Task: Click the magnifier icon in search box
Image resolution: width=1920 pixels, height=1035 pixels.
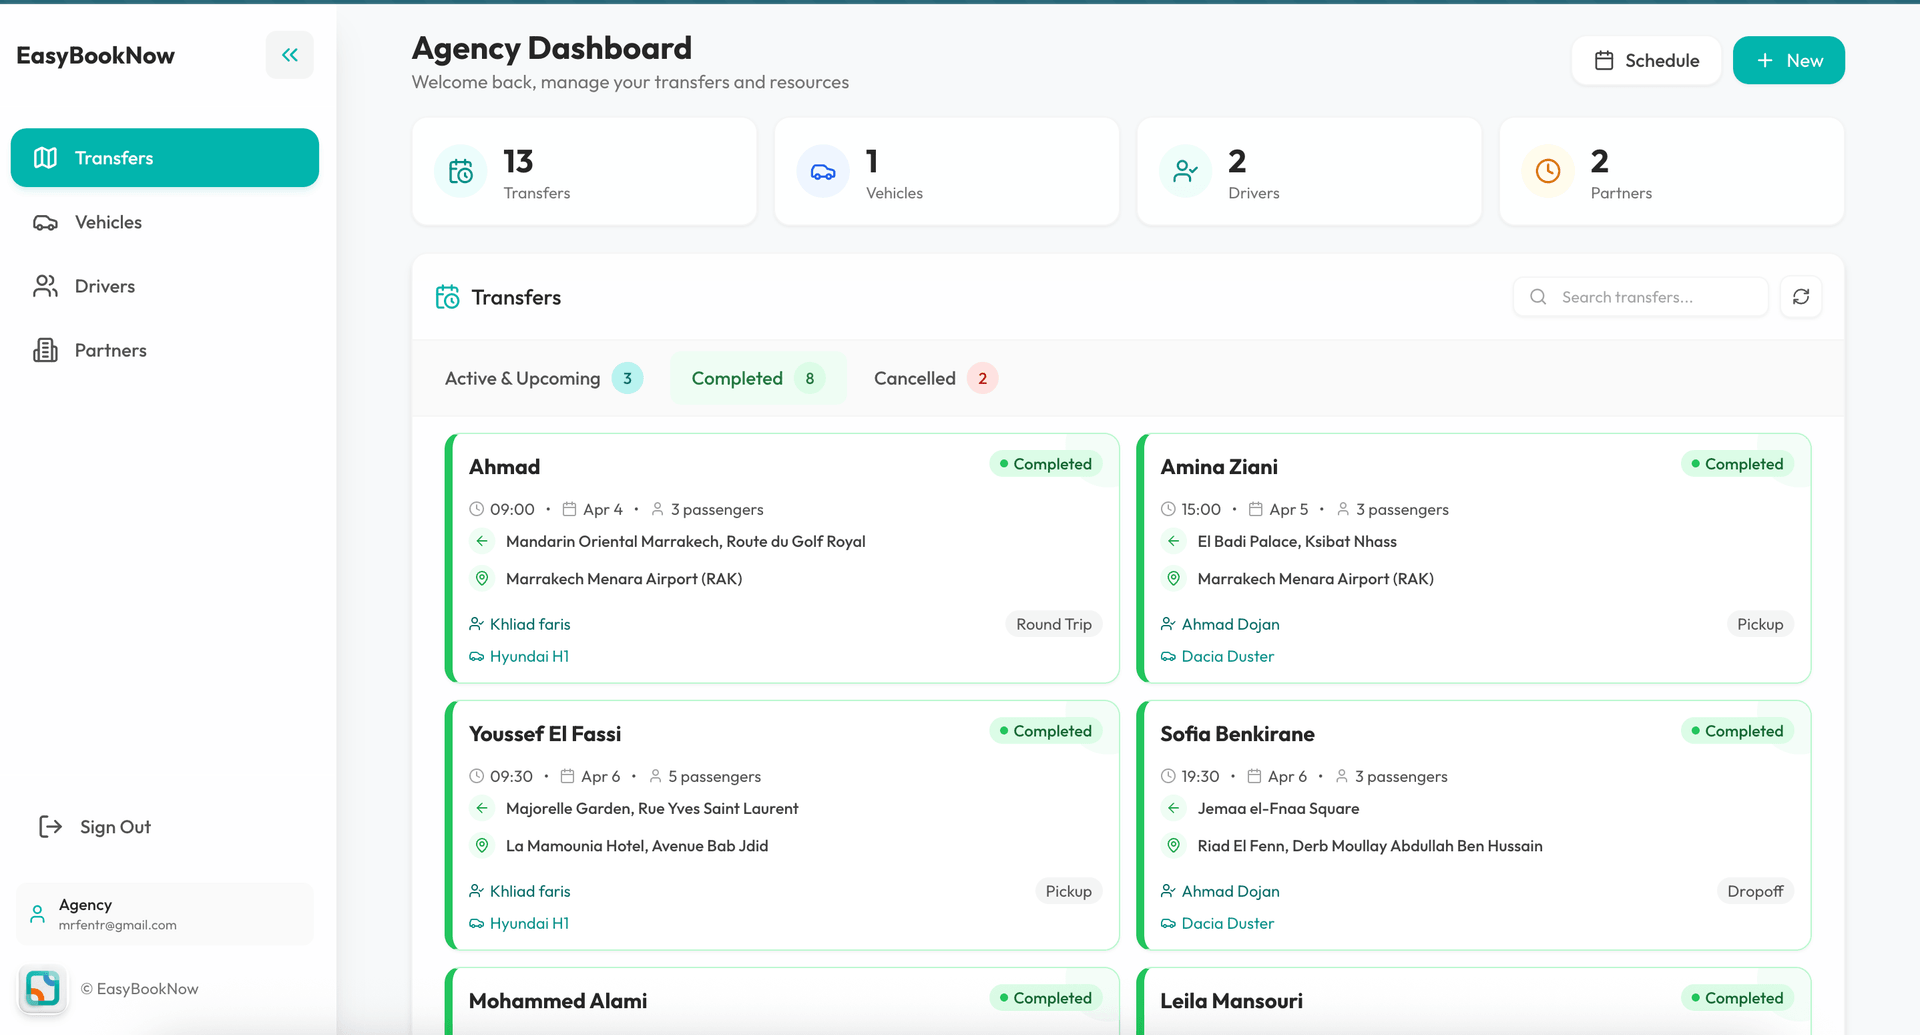Action: pos(1538,297)
